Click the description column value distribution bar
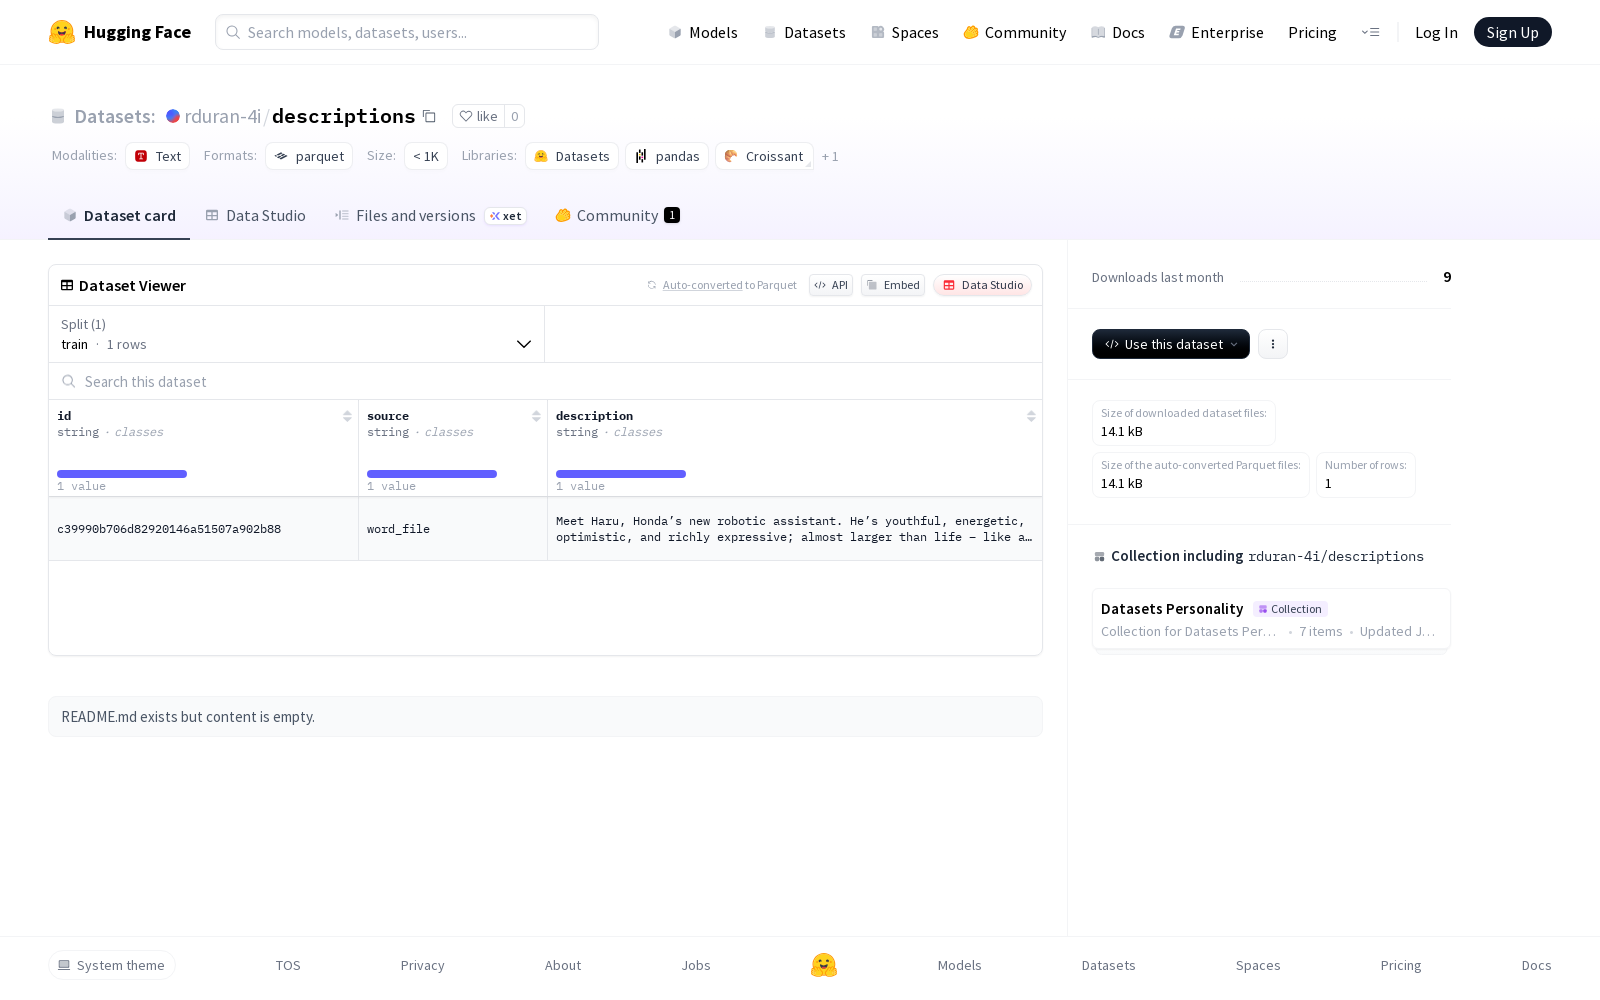 pyautogui.click(x=621, y=474)
